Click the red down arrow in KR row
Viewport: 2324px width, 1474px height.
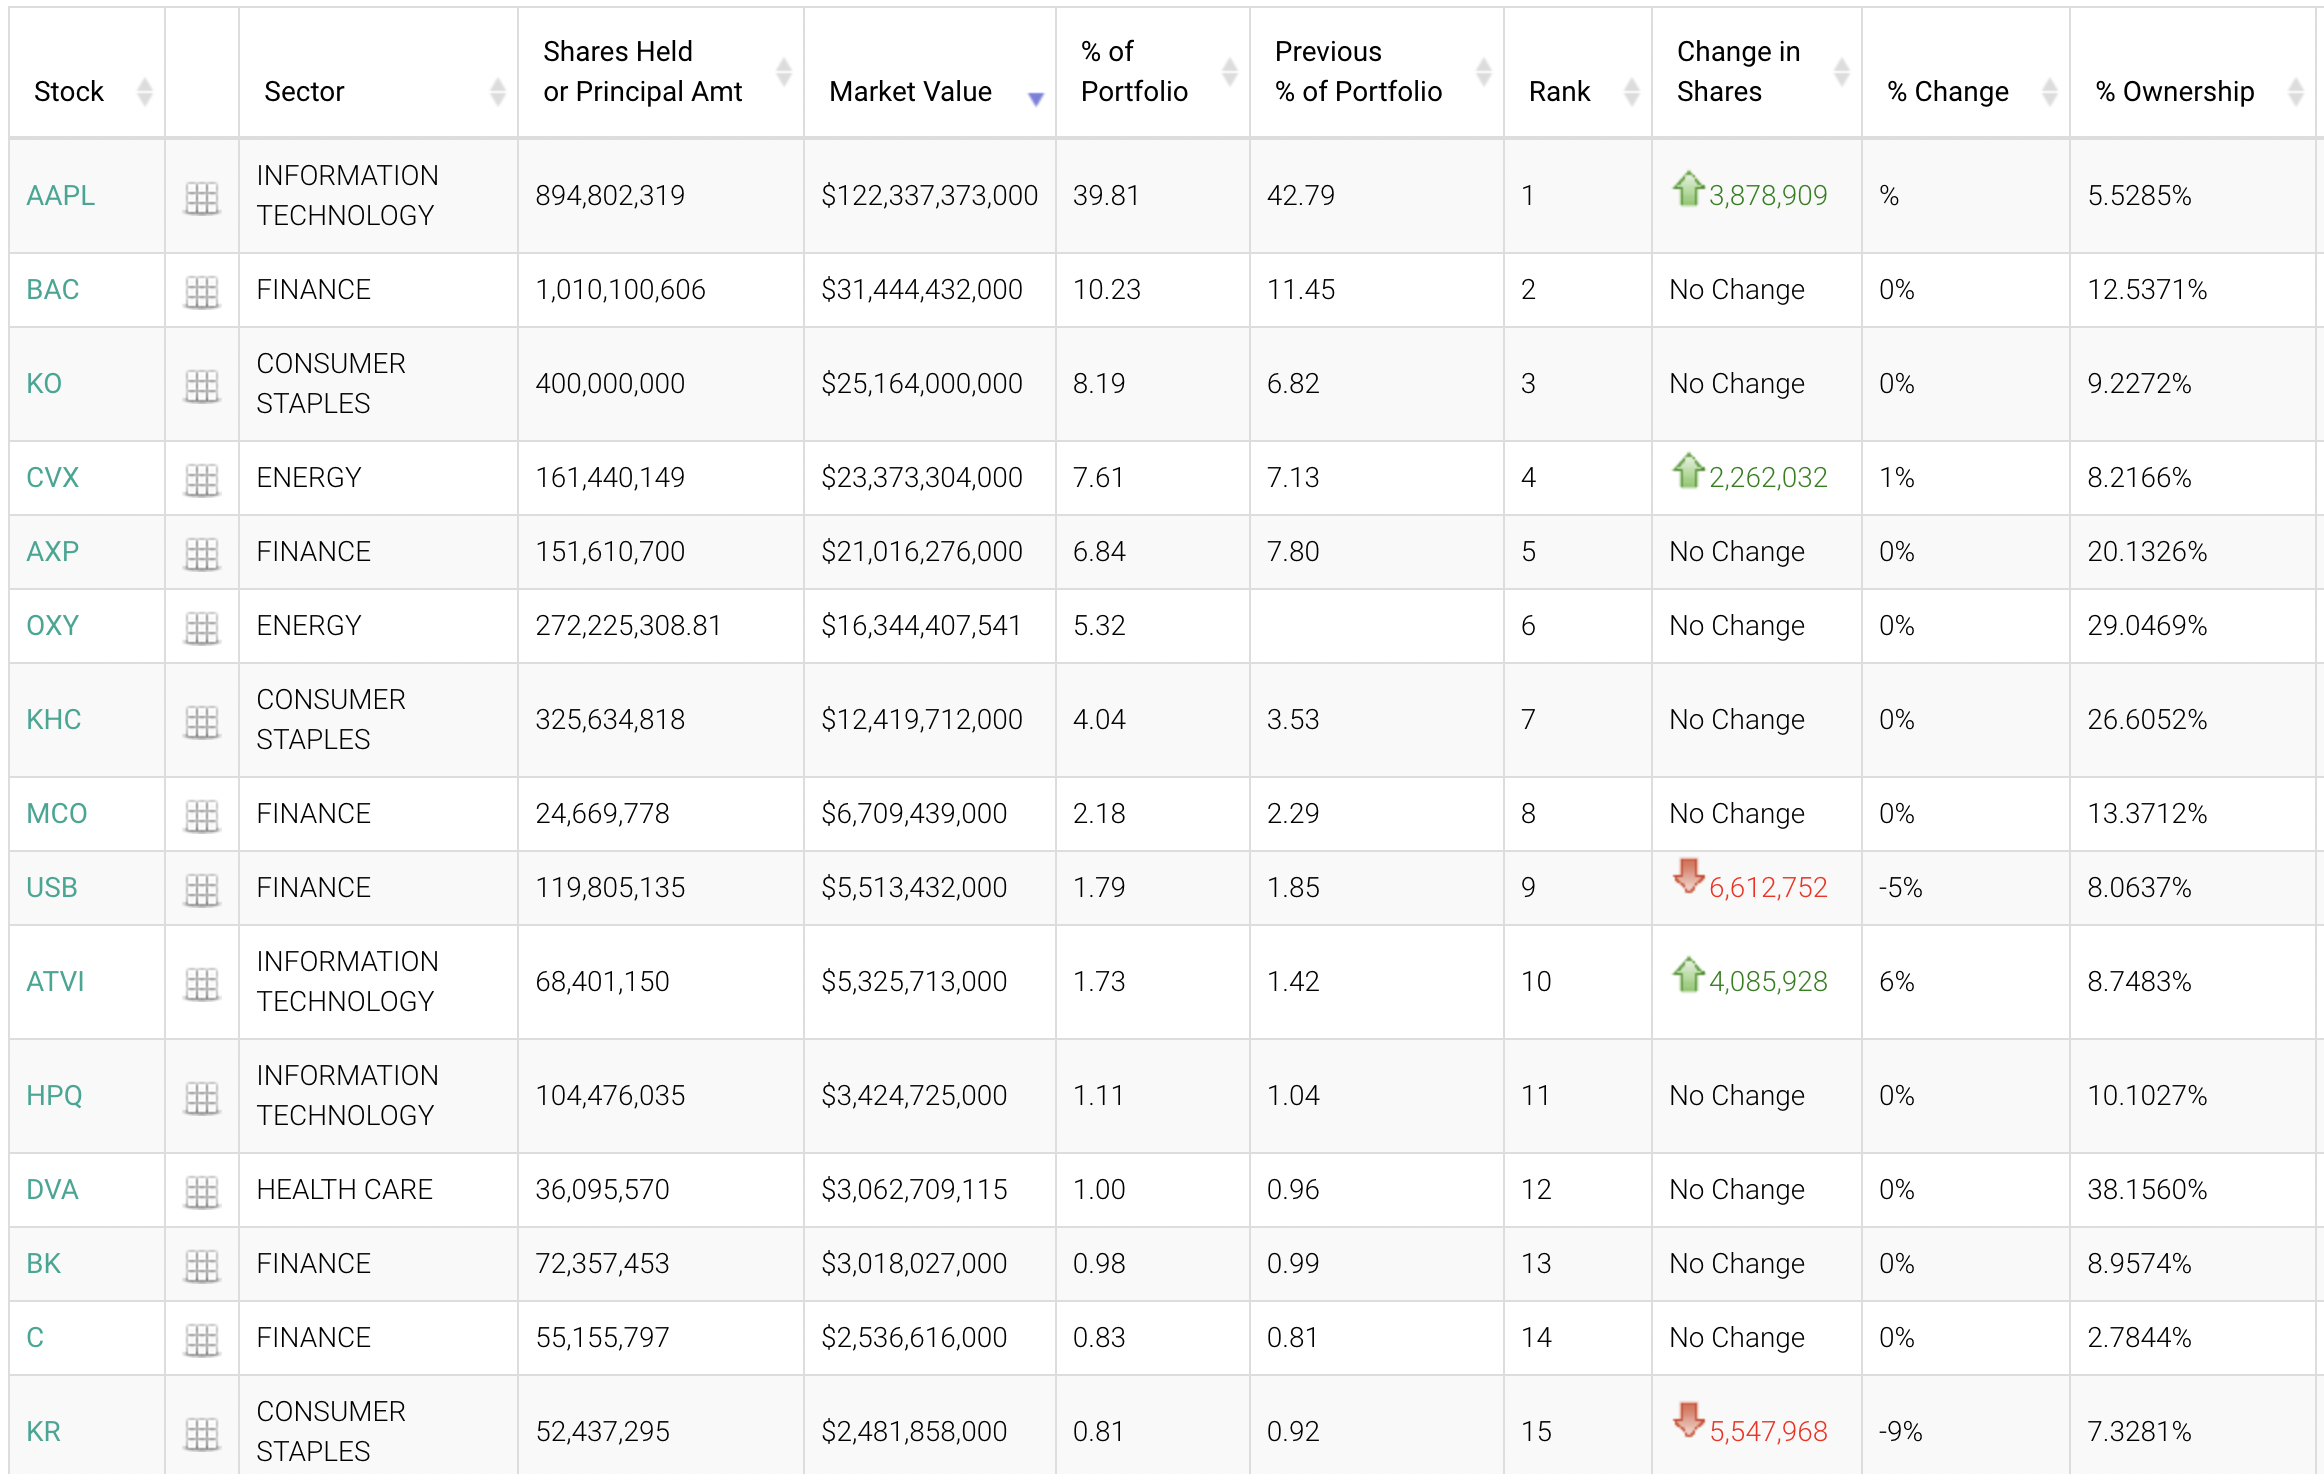point(1688,1420)
